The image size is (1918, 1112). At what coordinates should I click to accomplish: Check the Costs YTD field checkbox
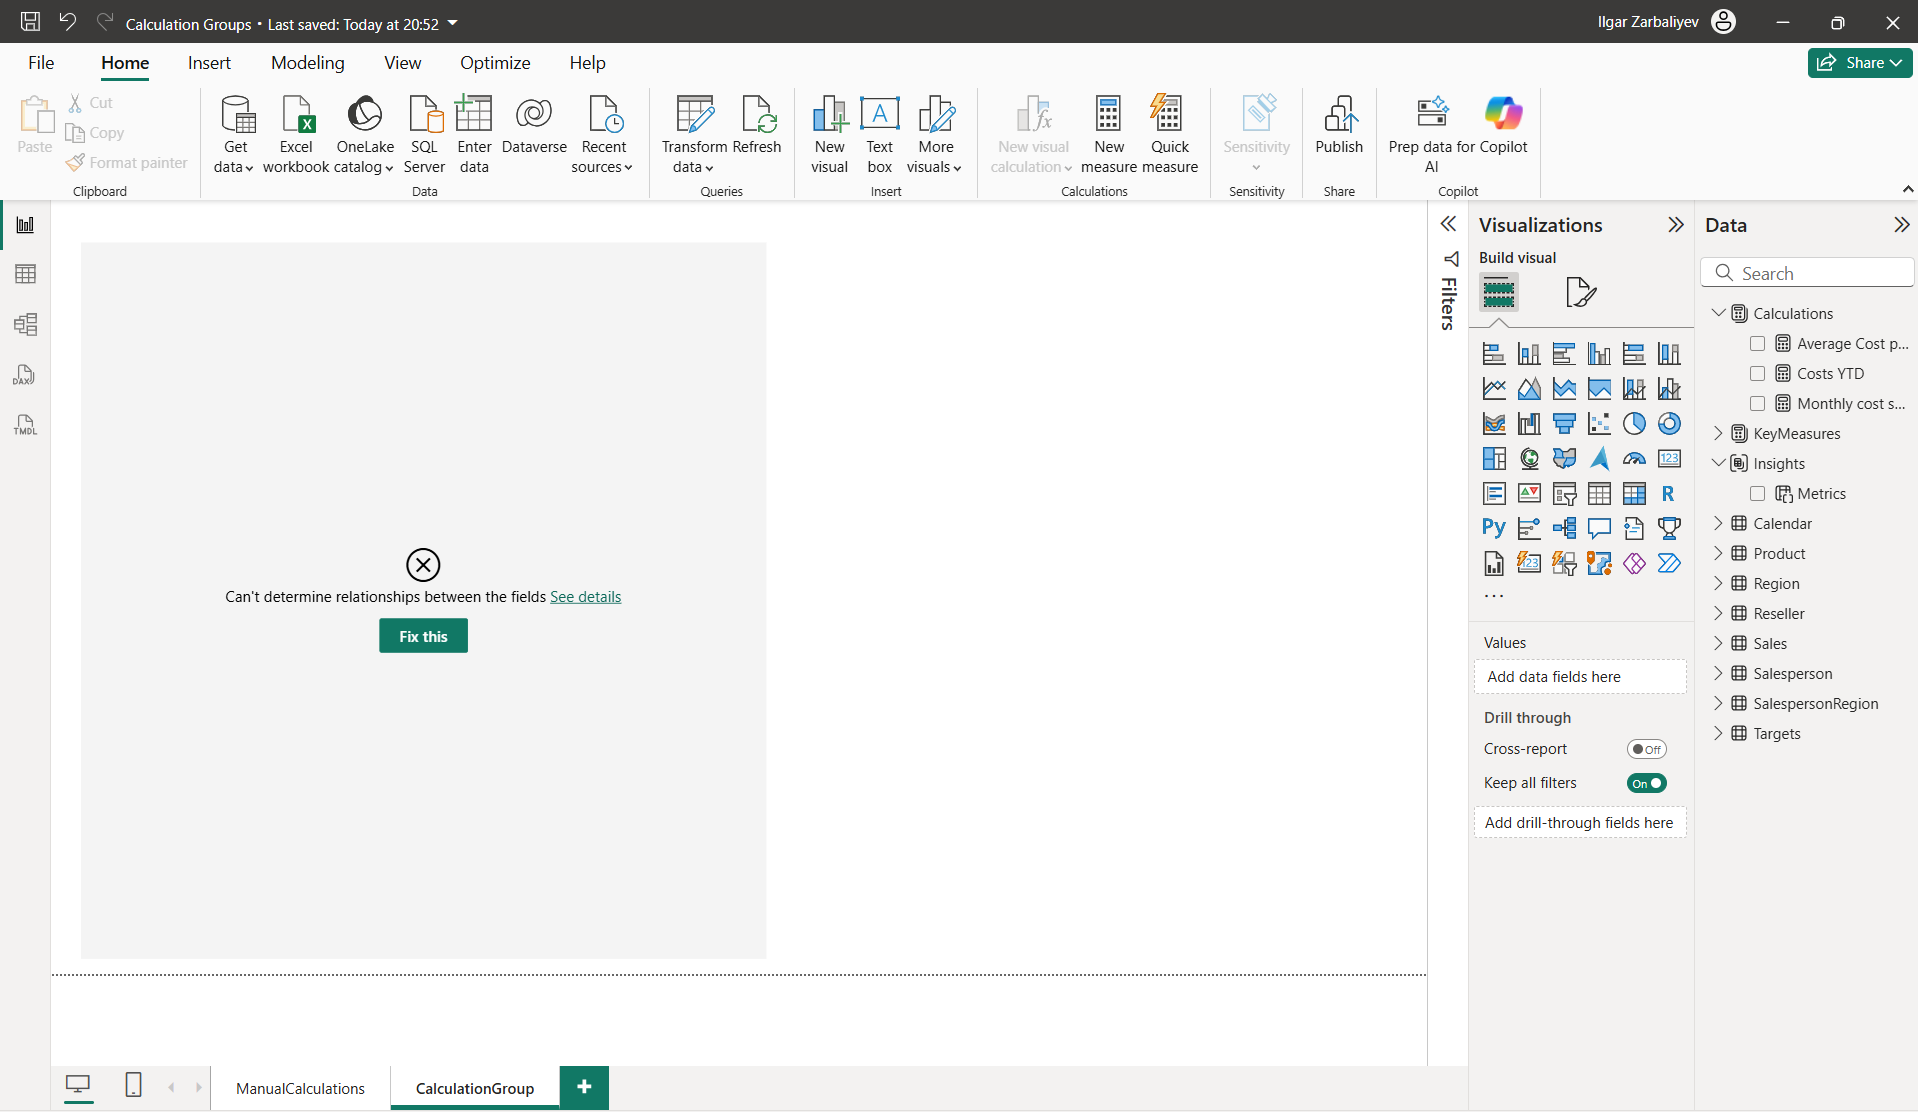[x=1757, y=374]
